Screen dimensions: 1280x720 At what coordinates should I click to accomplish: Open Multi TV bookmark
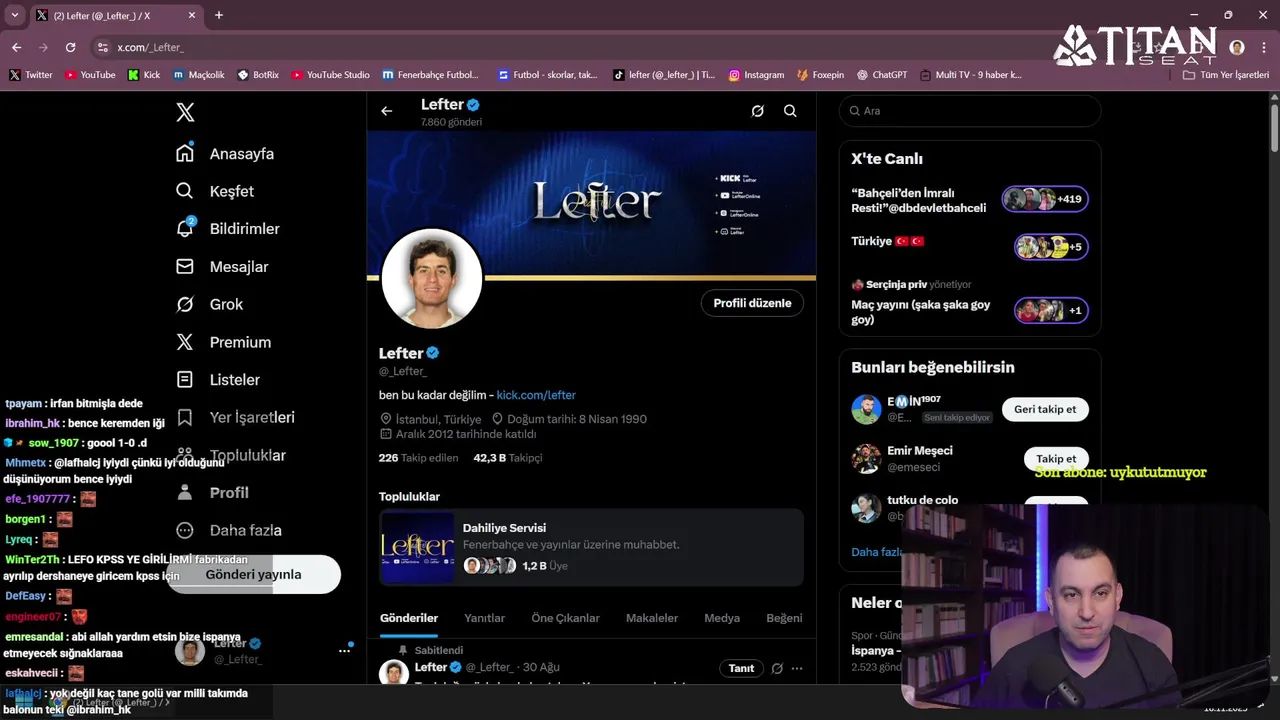click(970, 75)
